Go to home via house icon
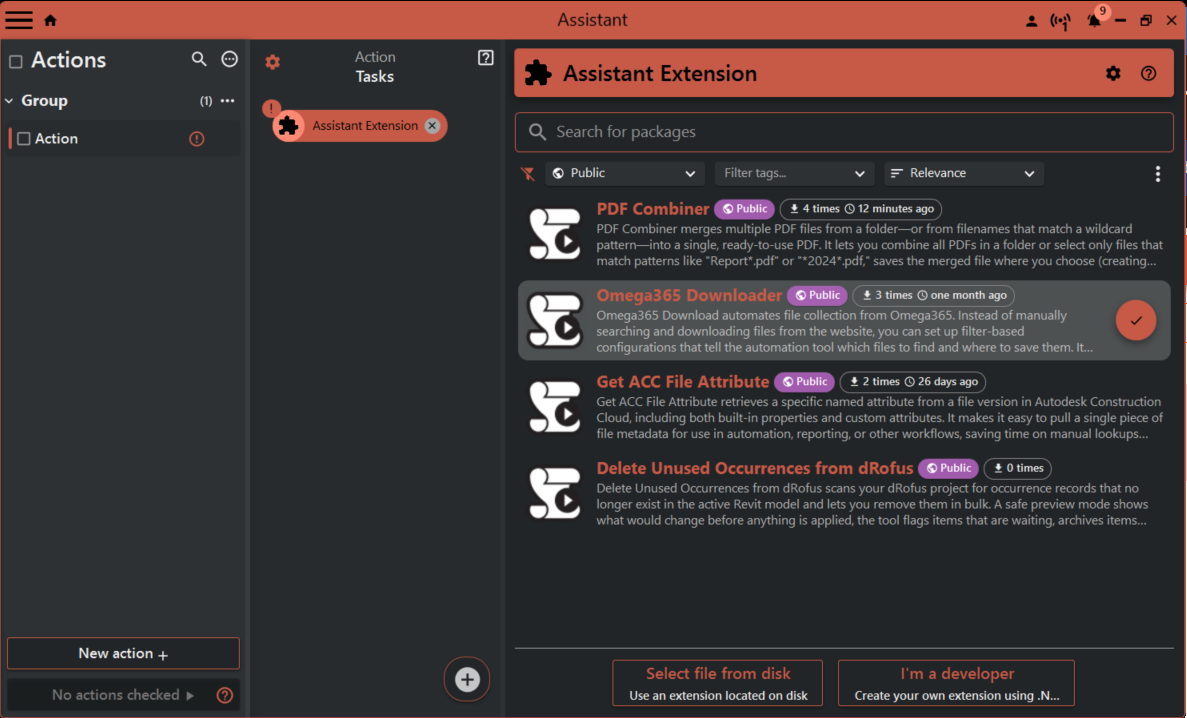This screenshot has width=1187, height=718. point(50,20)
